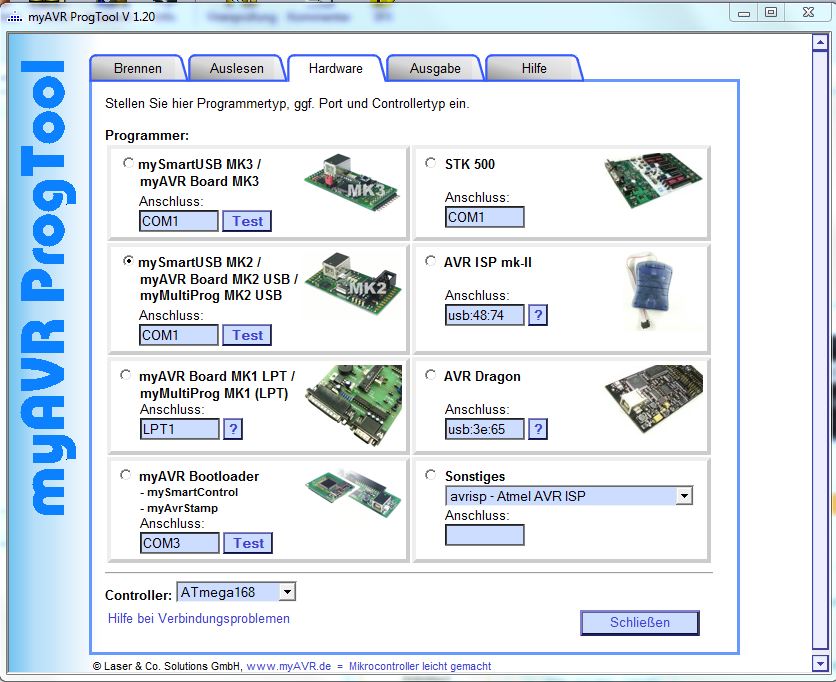Click the usb:3e:65 port field
Screen dimensions: 836x682
click(x=485, y=429)
